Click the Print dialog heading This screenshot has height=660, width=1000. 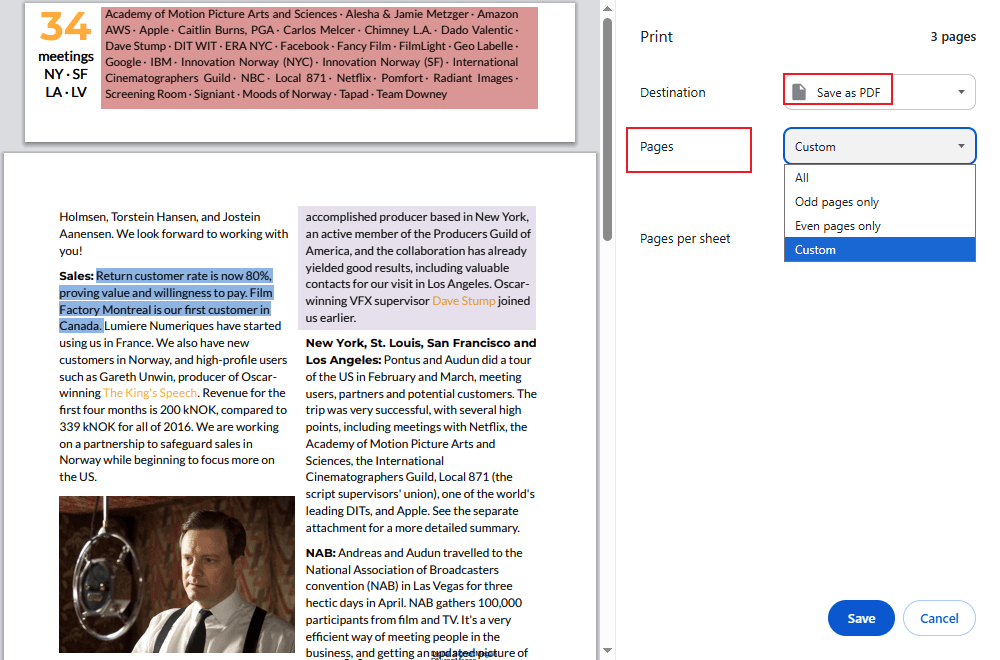click(x=656, y=36)
